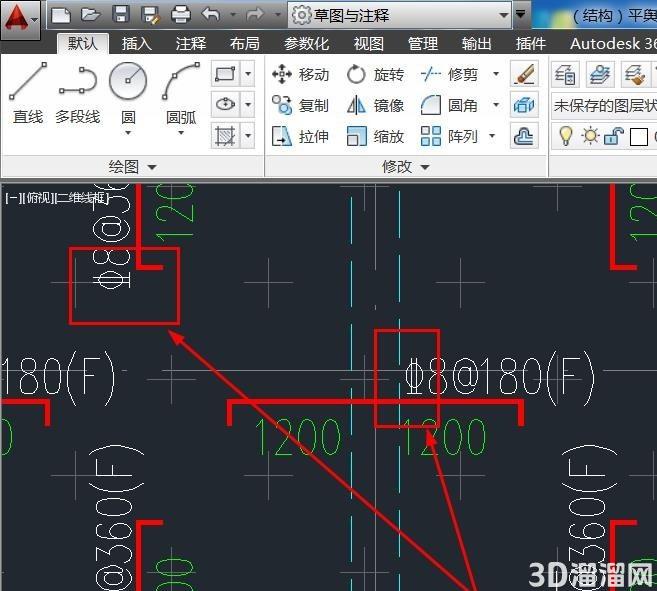The image size is (657, 591).
Task: Select the erase tool icon
Action: point(524,74)
